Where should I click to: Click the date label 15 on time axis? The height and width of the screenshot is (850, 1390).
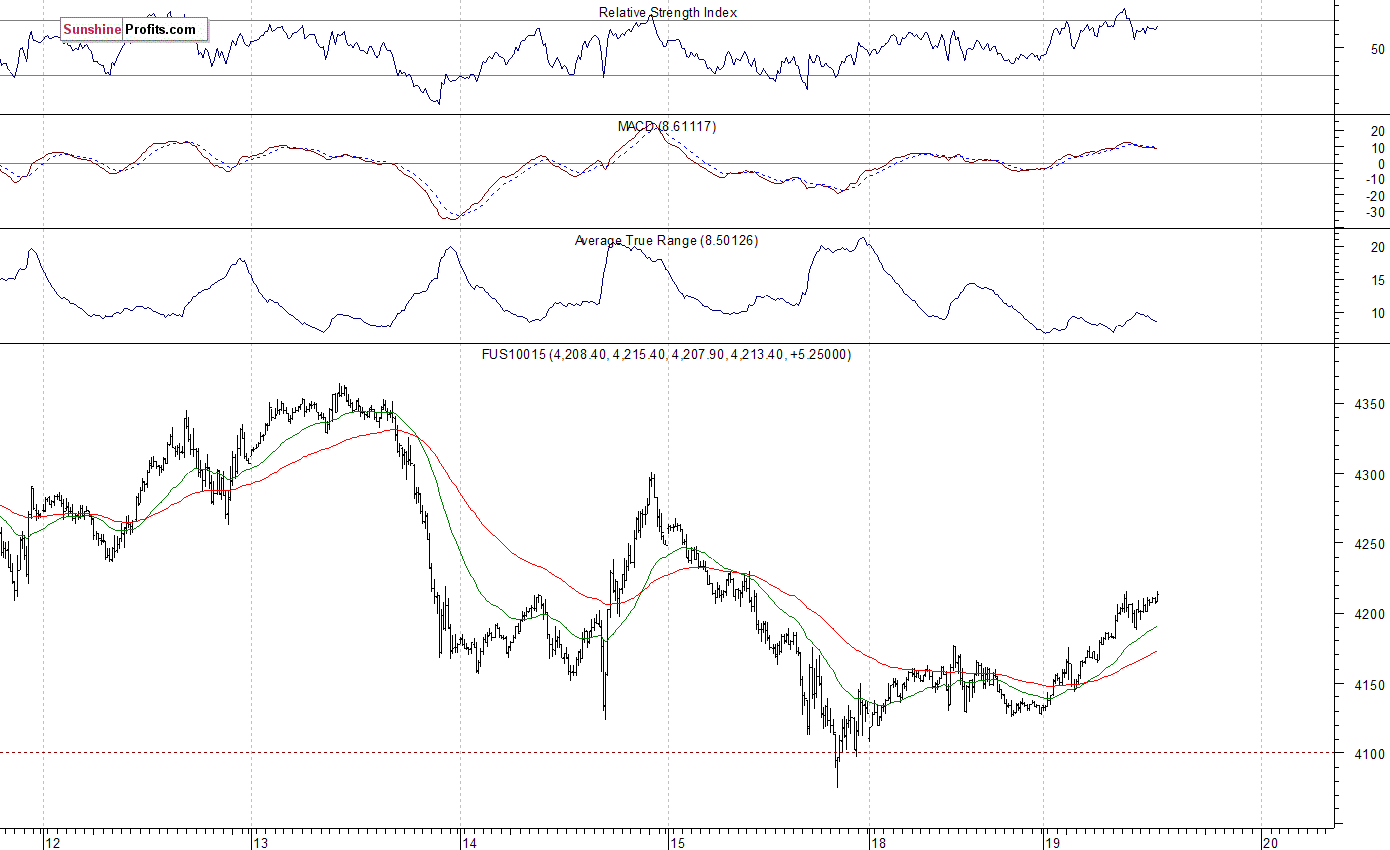[x=679, y=842]
